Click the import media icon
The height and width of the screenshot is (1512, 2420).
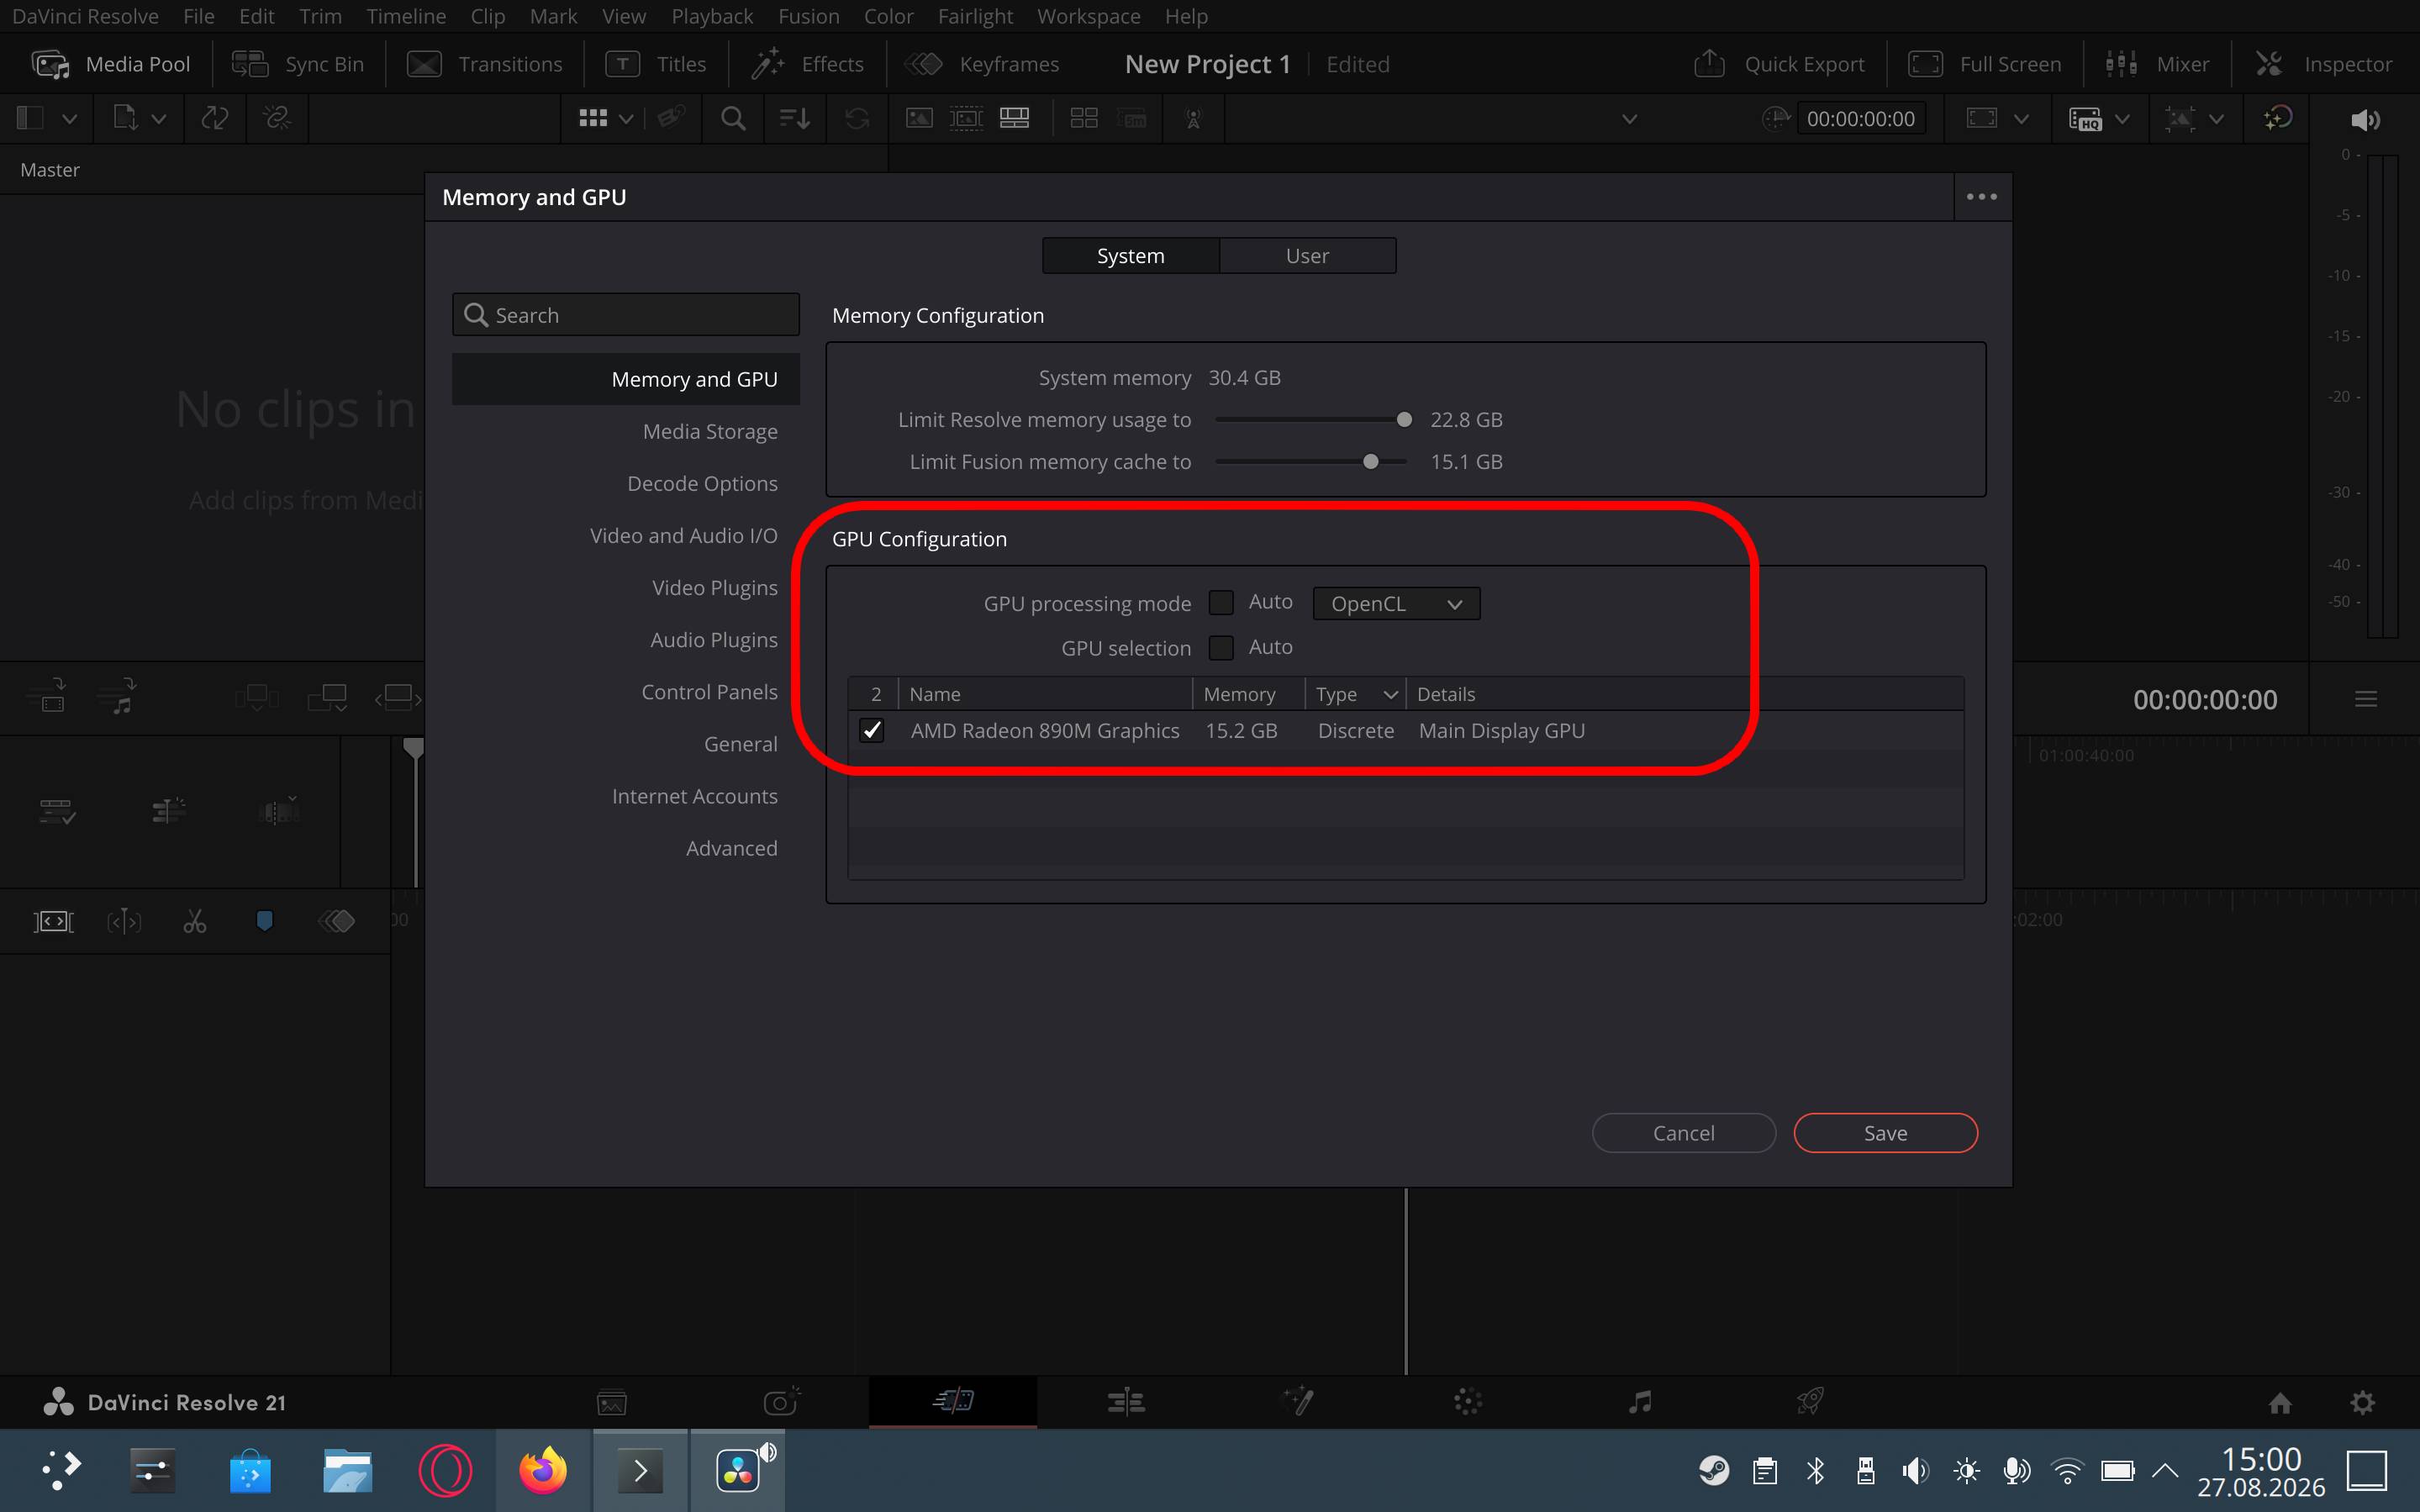click(x=125, y=118)
